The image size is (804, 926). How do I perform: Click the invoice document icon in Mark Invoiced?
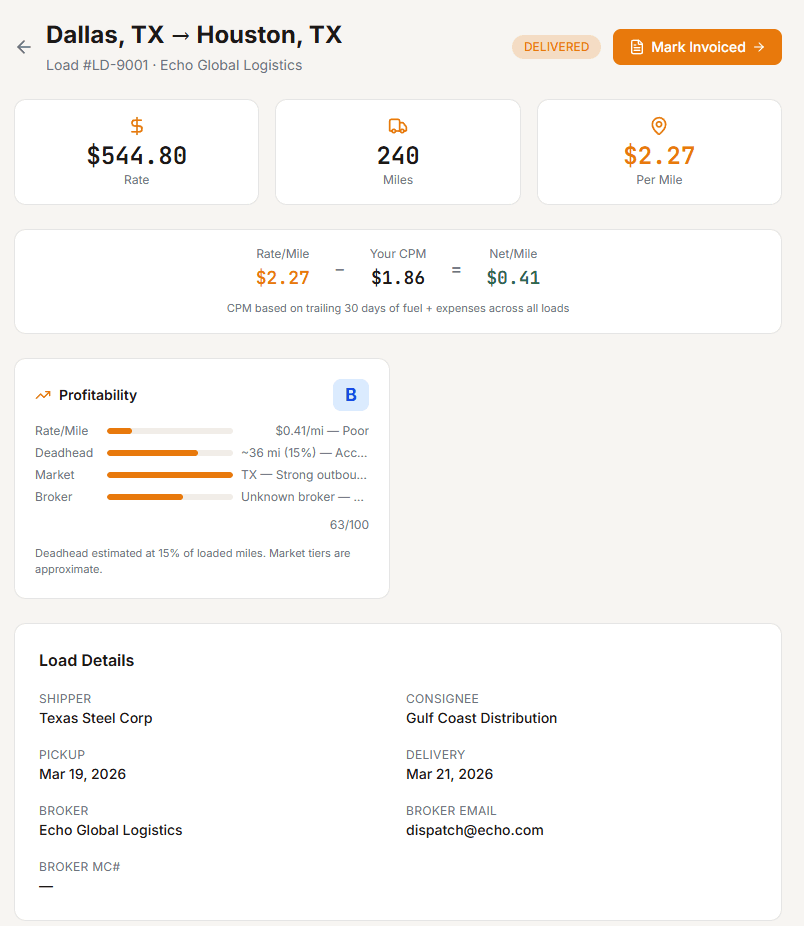(637, 47)
